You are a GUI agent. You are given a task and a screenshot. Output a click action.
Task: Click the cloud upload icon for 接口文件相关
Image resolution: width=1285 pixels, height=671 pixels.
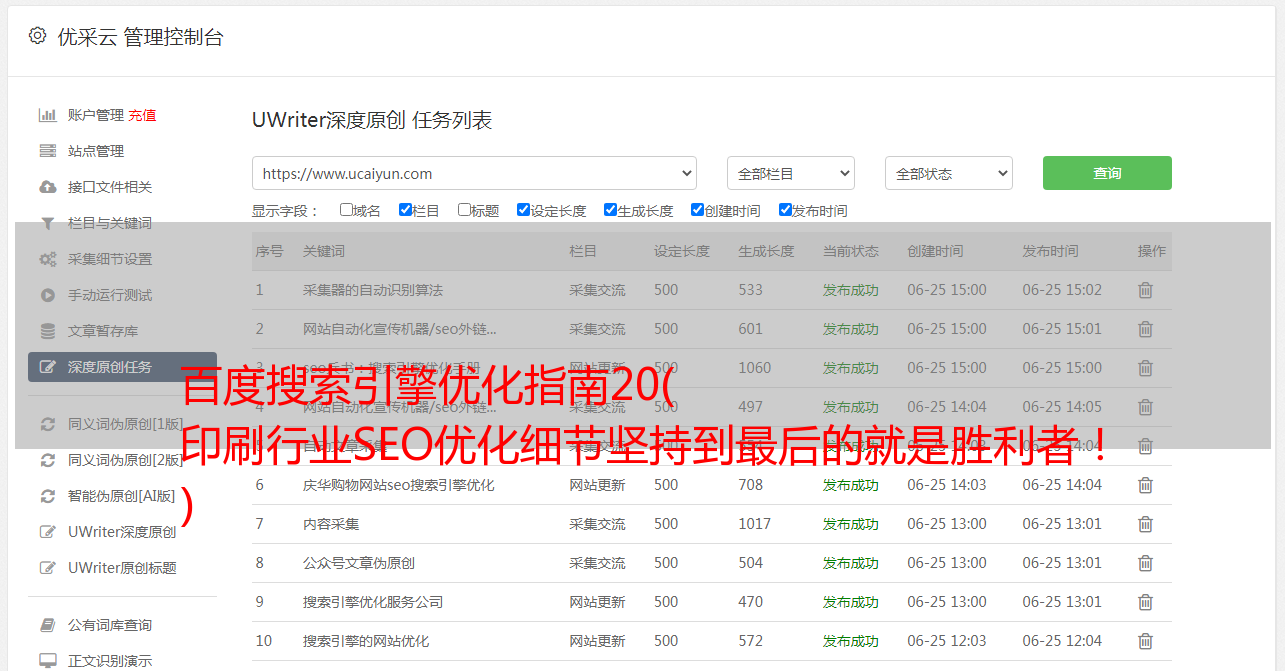tap(47, 187)
